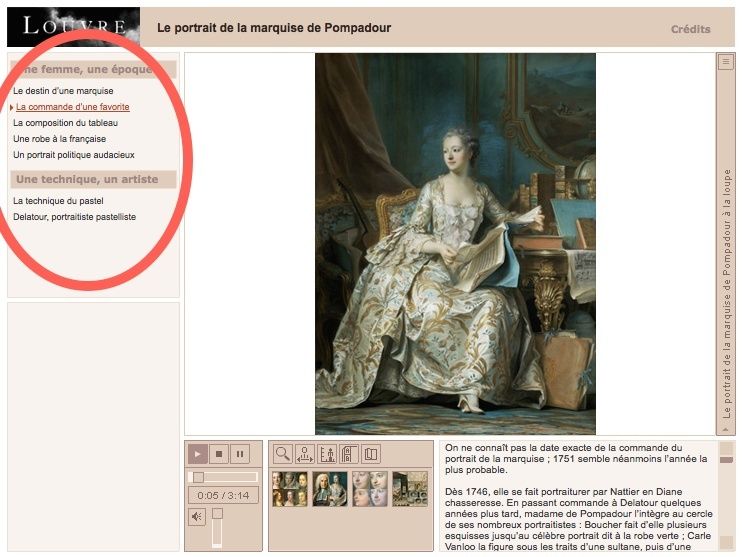Select "La composition du tableau"
This screenshot has height=557, width=742.
65,123
